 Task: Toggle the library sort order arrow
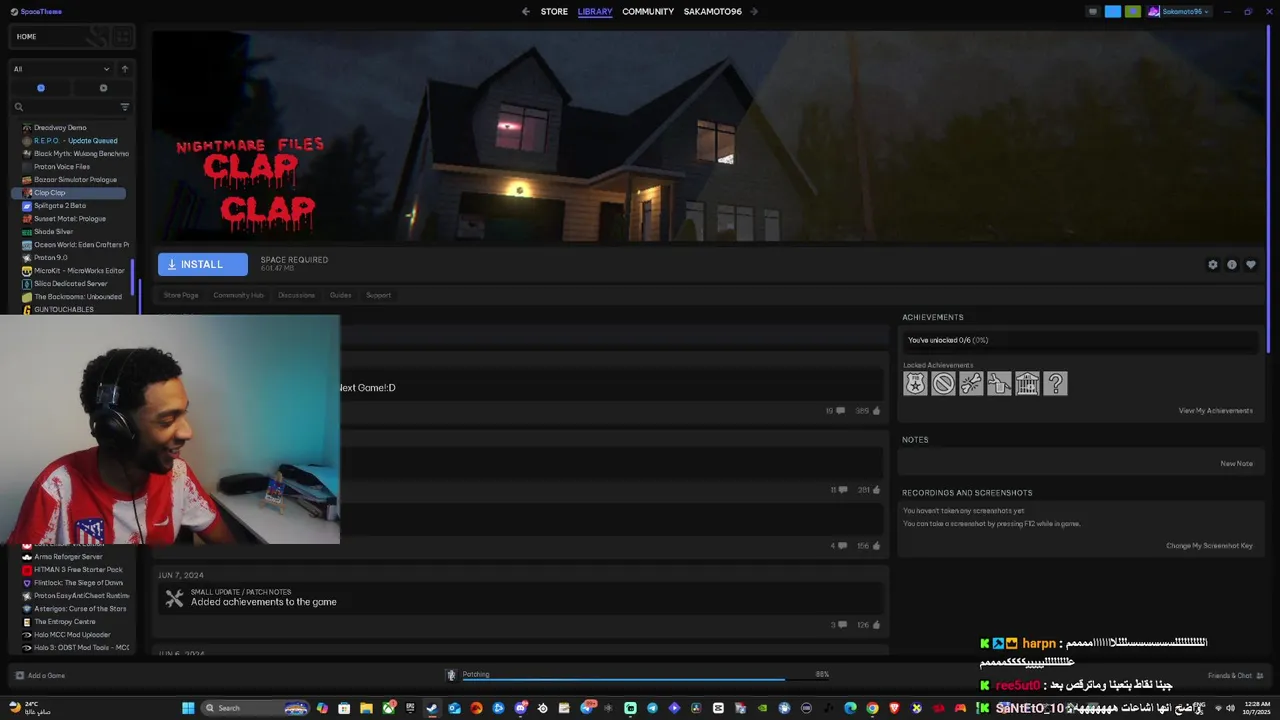point(125,69)
